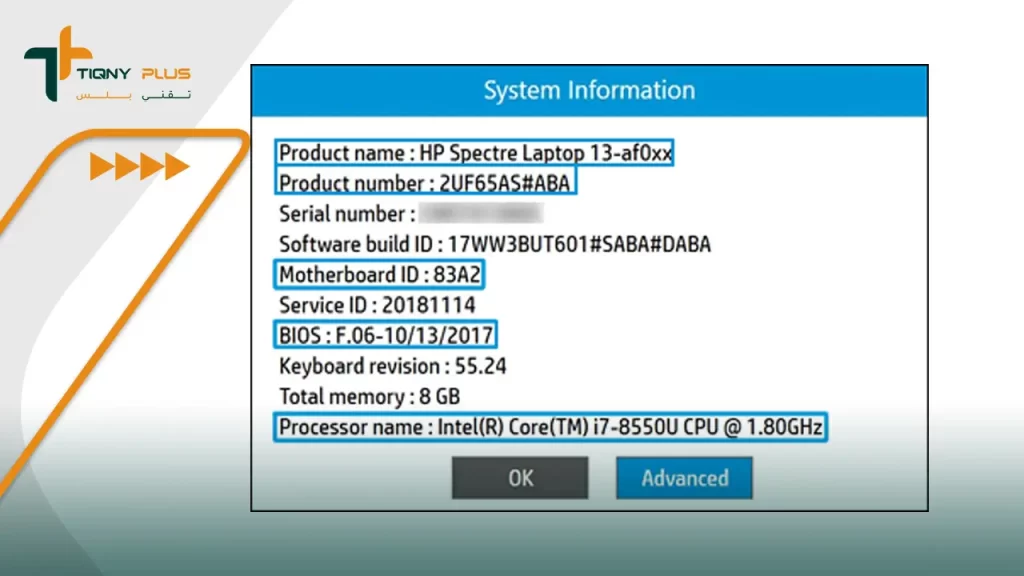Click the Service ID 20181114 entry
The height and width of the screenshot is (576, 1024).
coord(377,305)
